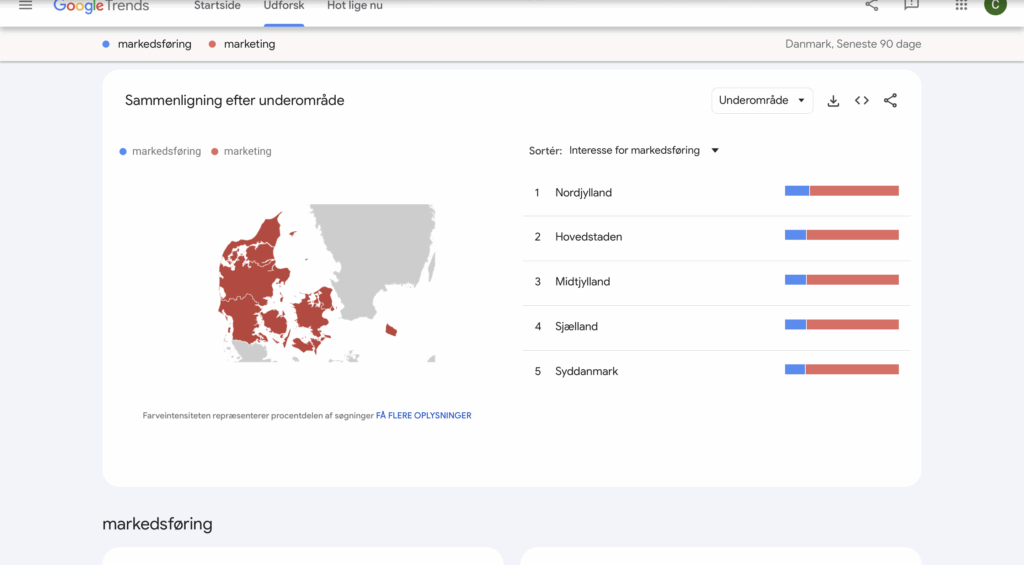
Task: Select the Nordjylland region row
Action: pyautogui.click(x=583, y=193)
